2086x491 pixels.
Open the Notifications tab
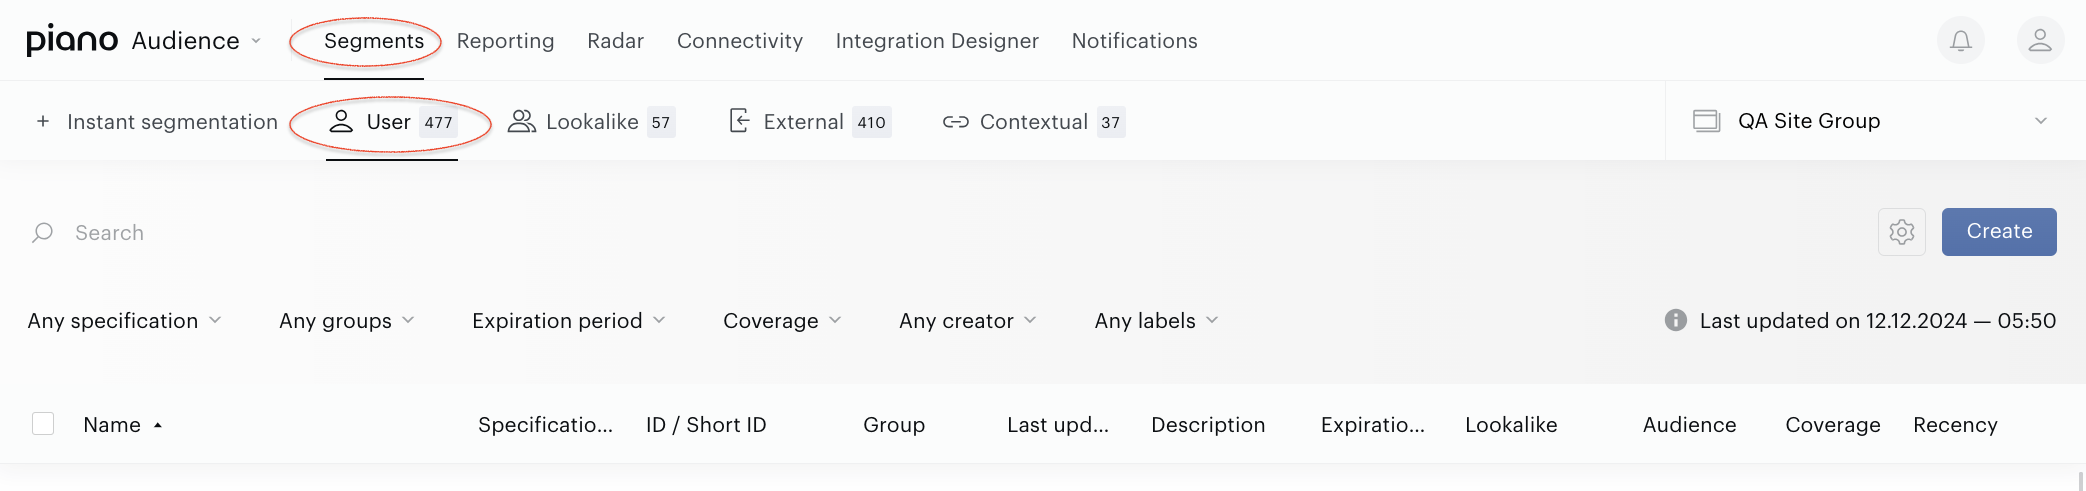click(1134, 41)
